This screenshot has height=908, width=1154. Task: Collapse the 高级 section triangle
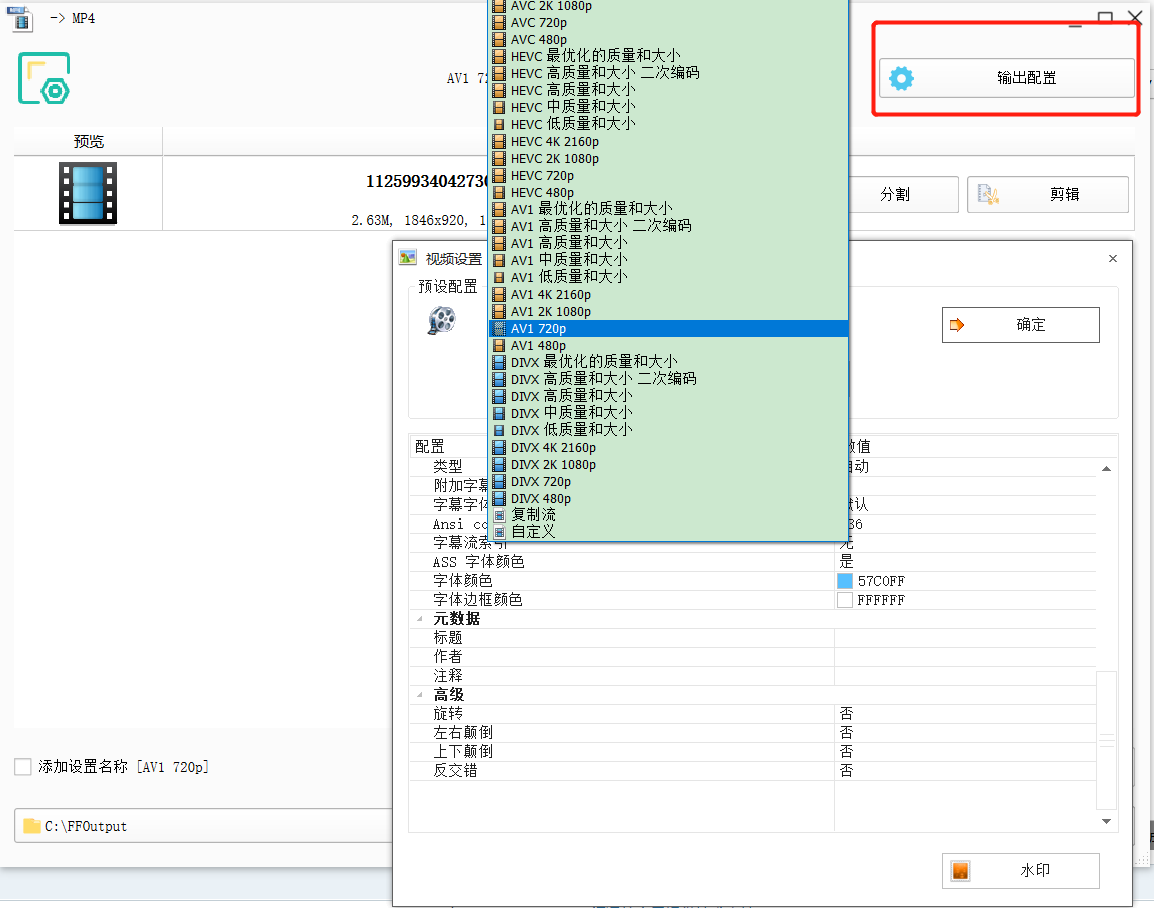coord(420,695)
